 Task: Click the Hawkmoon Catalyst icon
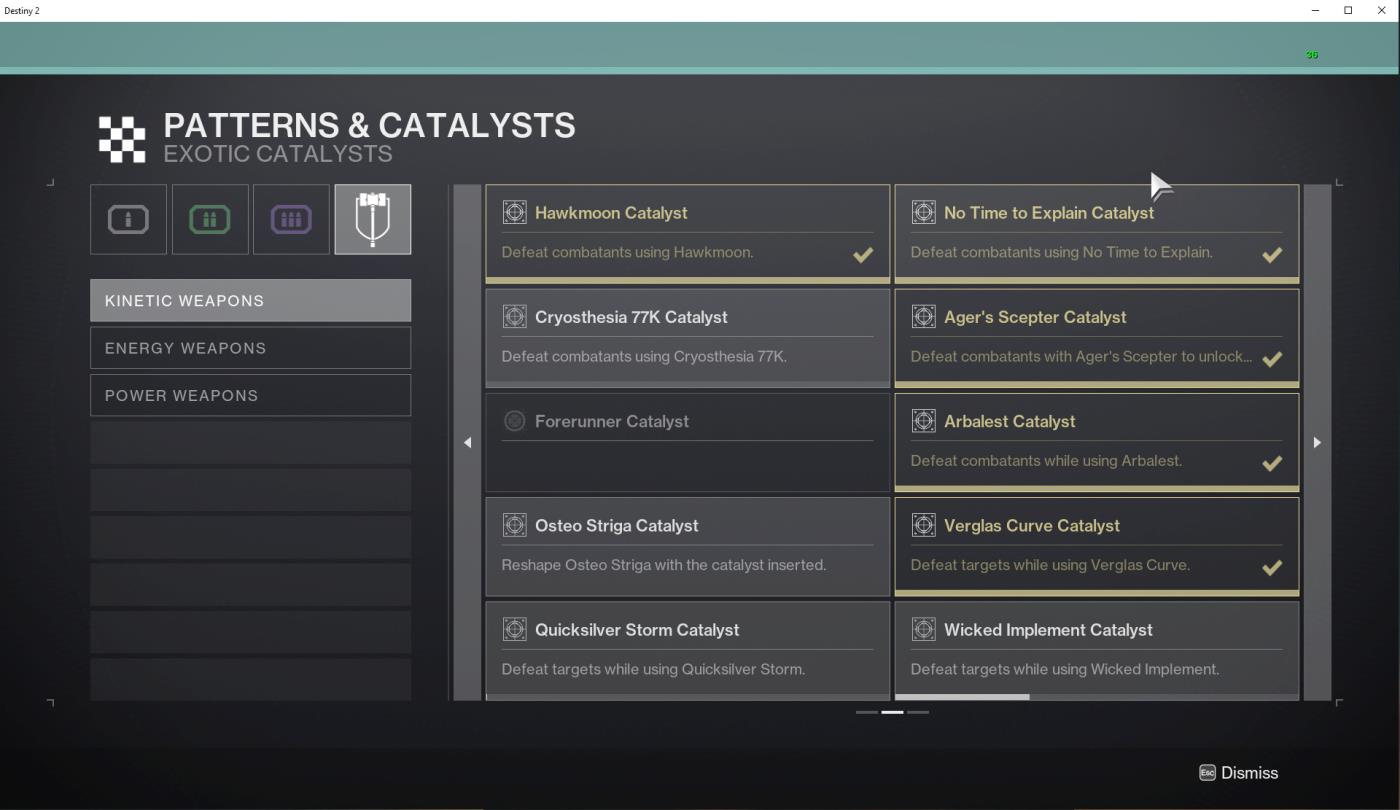pos(514,212)
